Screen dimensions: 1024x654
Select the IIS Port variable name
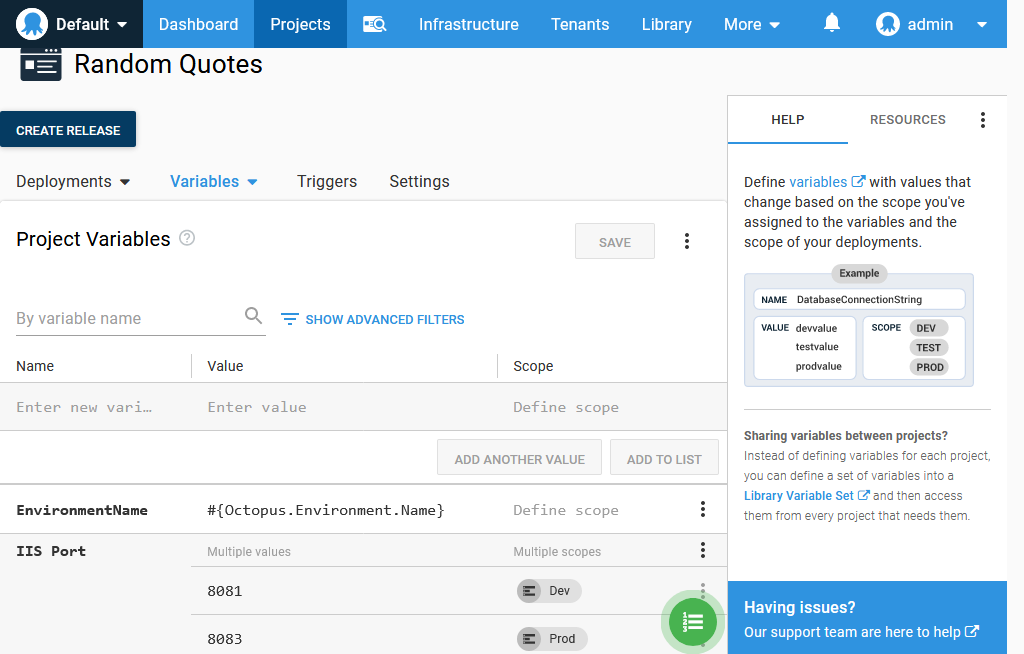pyautogui.click(x=51, y=551)
